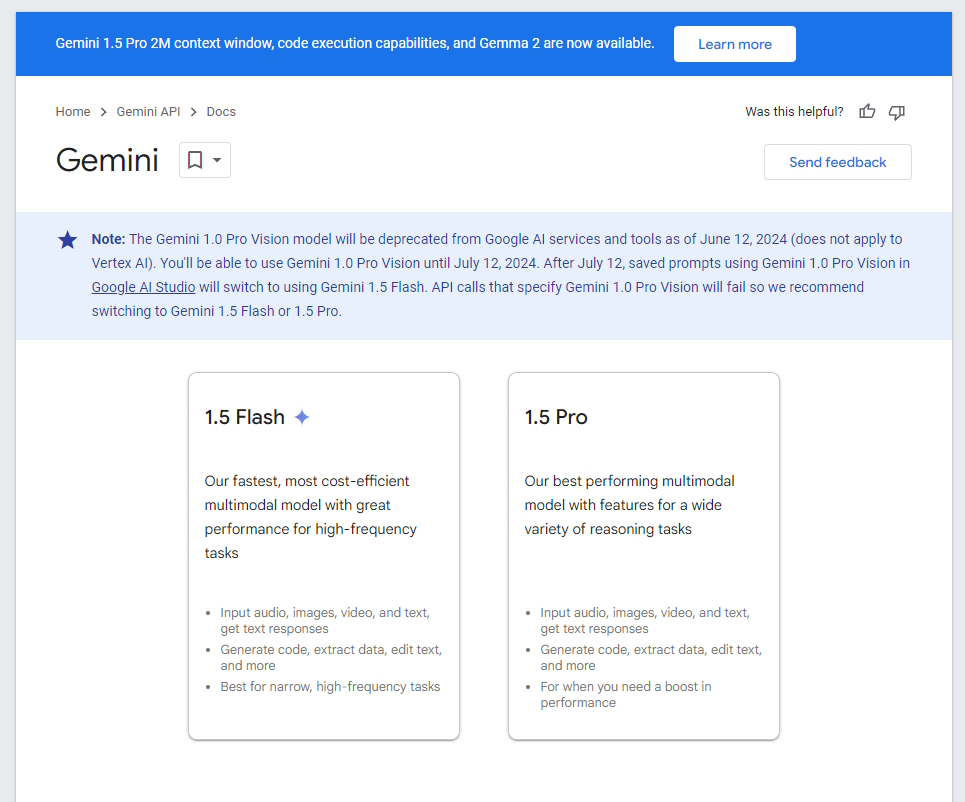Click the Learn more button
The image size is (965, 802).
click(734, 44)
